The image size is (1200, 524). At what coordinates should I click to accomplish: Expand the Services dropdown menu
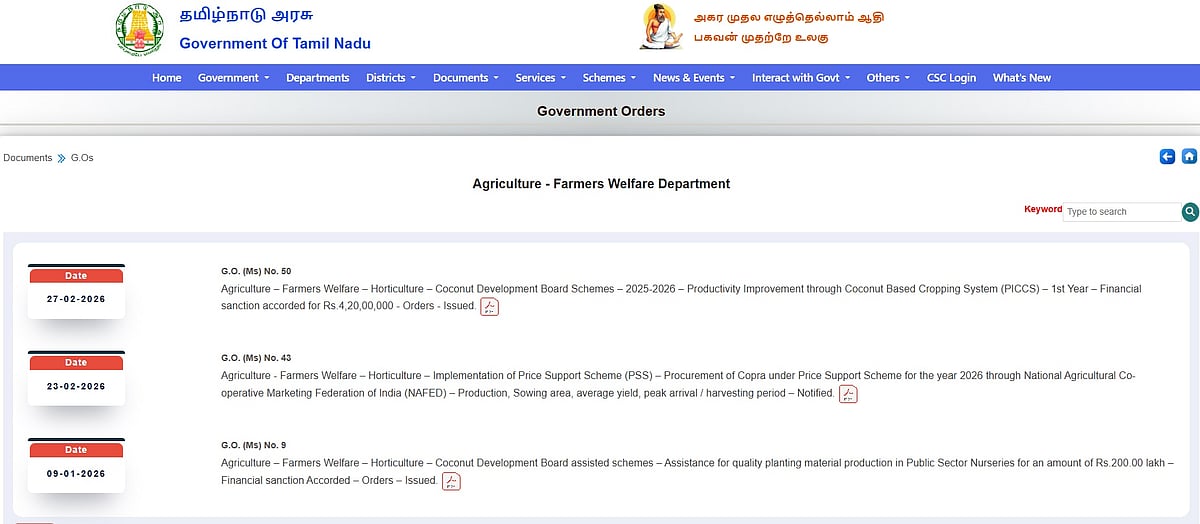coord(540,78)
